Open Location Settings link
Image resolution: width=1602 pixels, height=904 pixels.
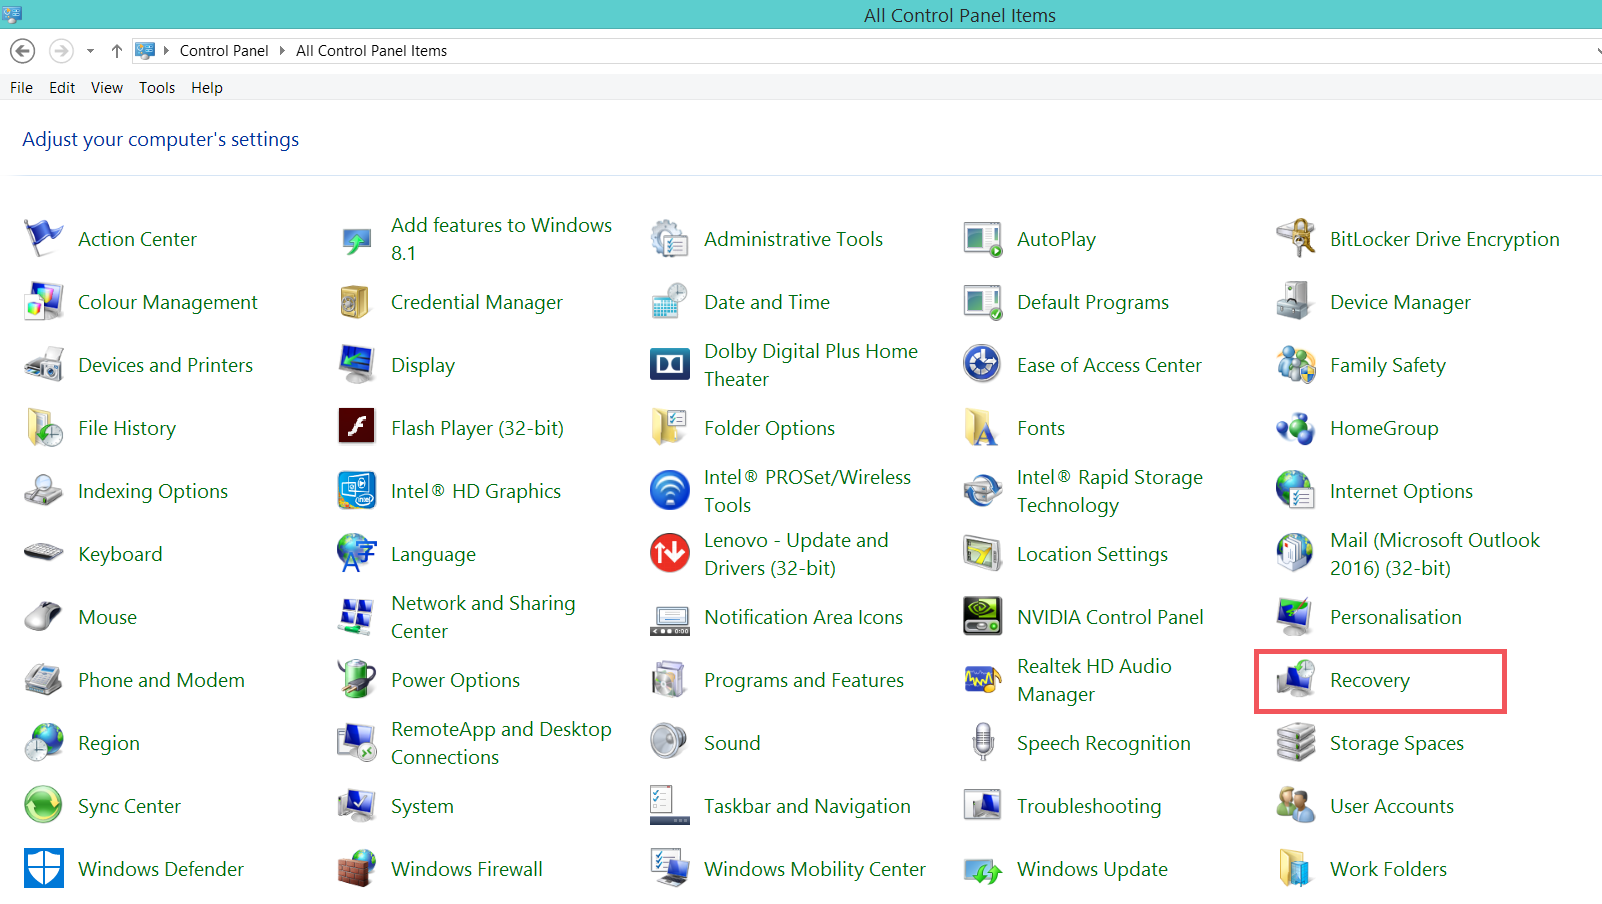coord(1092,554)
